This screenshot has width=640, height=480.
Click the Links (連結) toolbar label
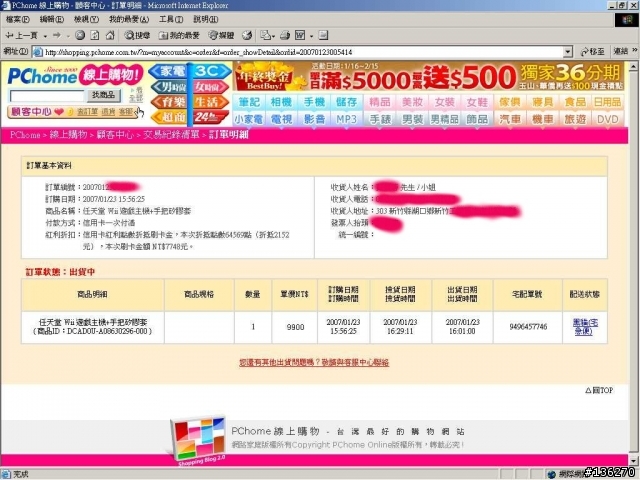(x=620, y=51)
